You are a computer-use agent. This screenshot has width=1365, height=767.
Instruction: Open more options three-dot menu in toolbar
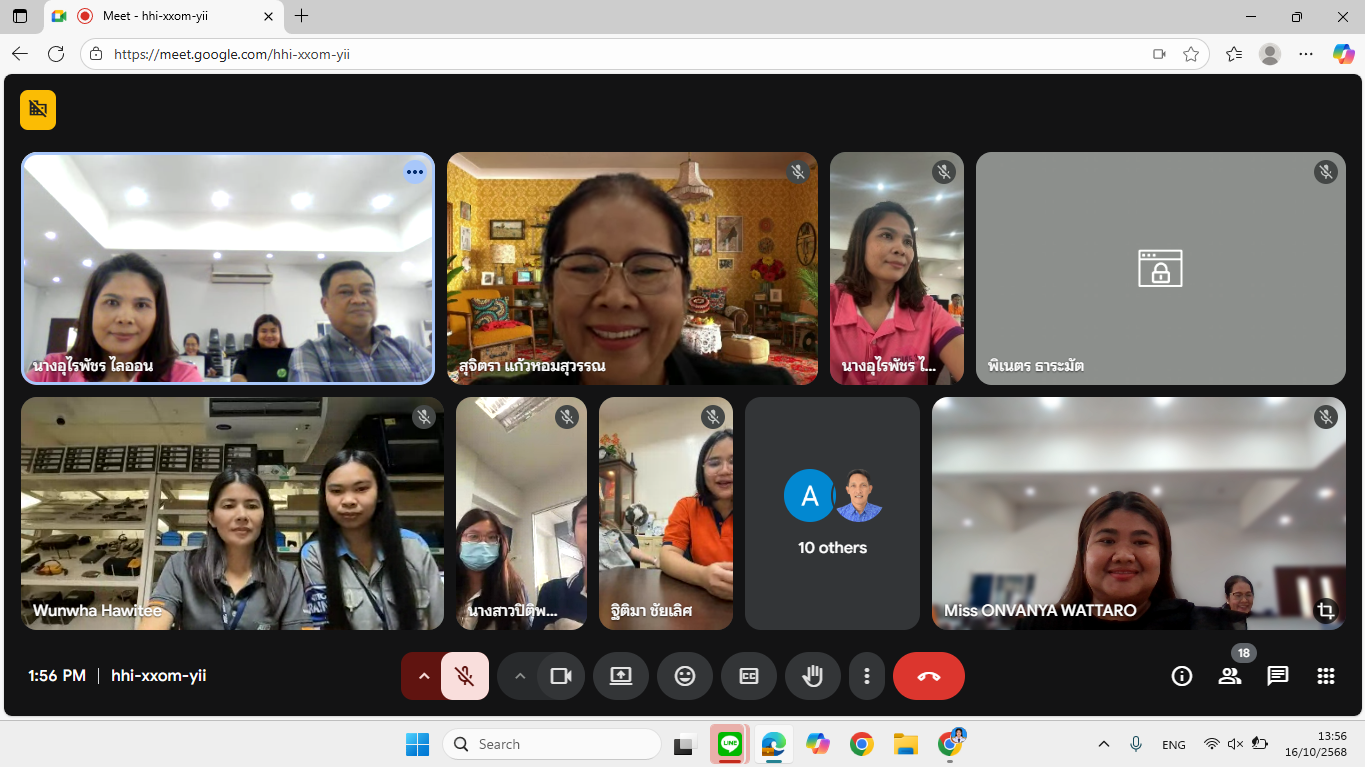(x=866, y=676)
